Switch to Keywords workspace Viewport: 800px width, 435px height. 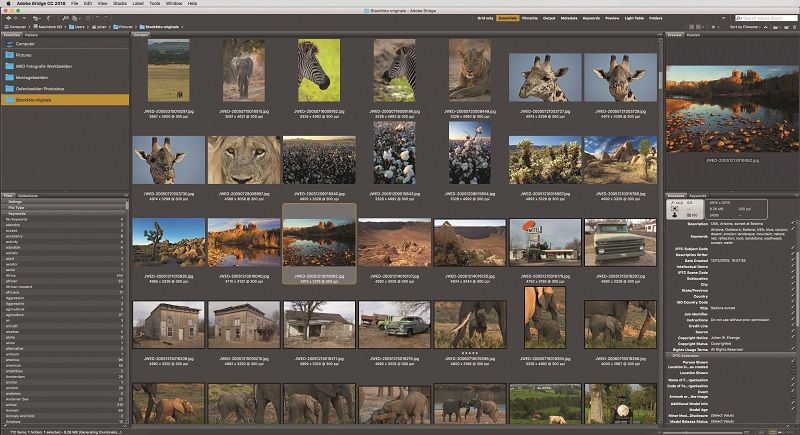click(591, 18)
